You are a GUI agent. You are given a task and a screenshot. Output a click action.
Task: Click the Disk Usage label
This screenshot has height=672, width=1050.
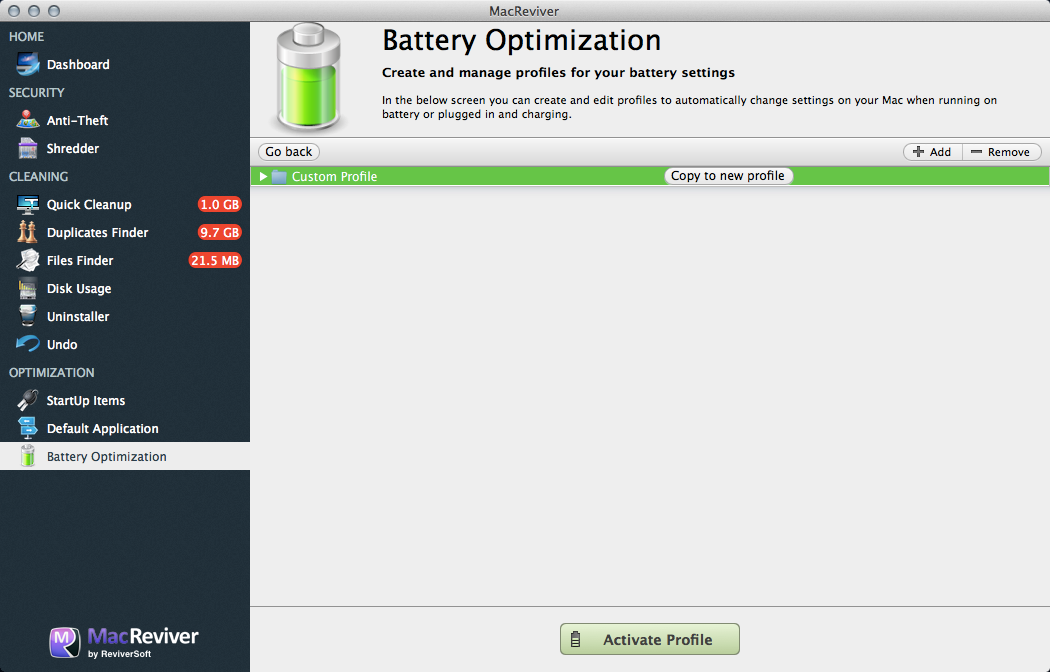coord(79,288)
